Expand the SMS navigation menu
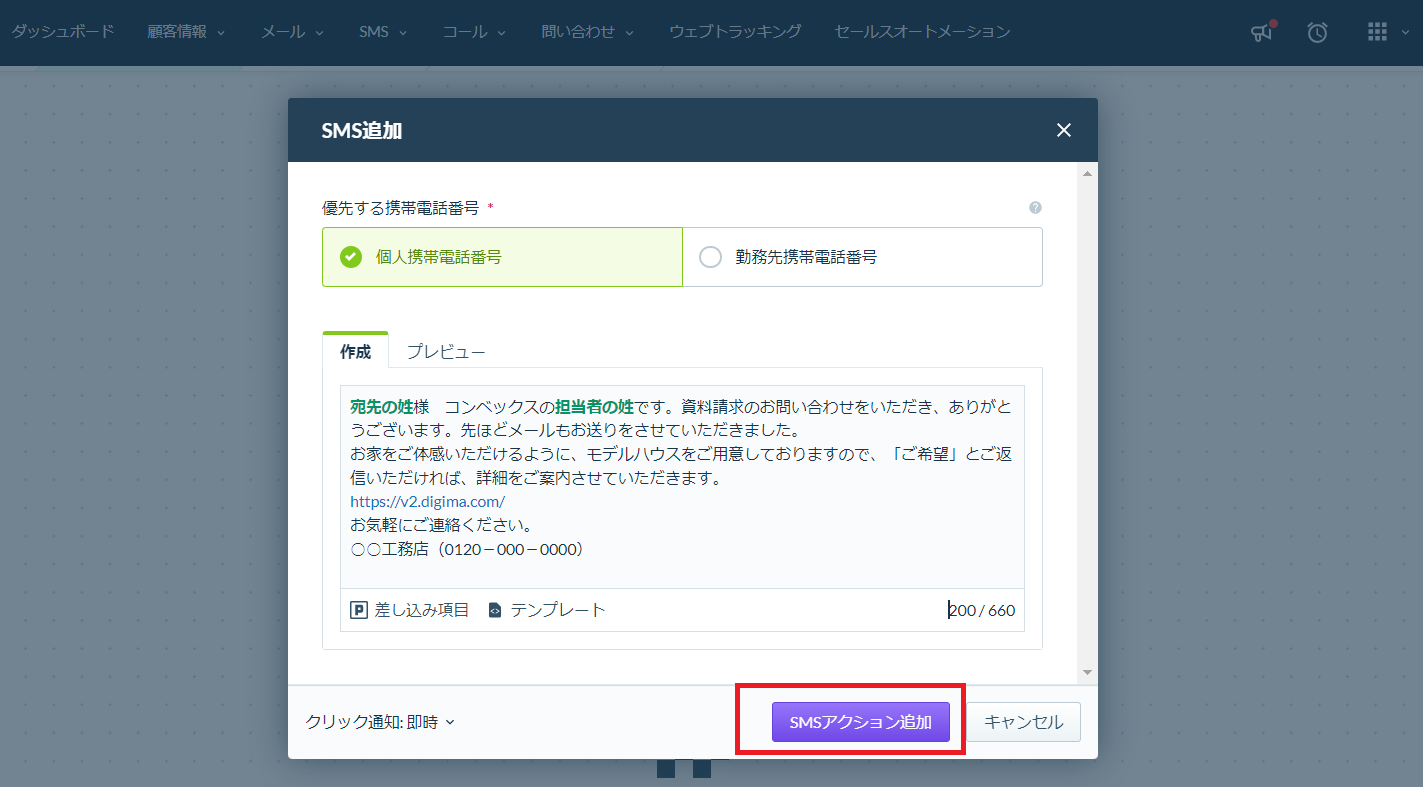The height and width of the screenshot is (787, 1423). coord(383,32)
